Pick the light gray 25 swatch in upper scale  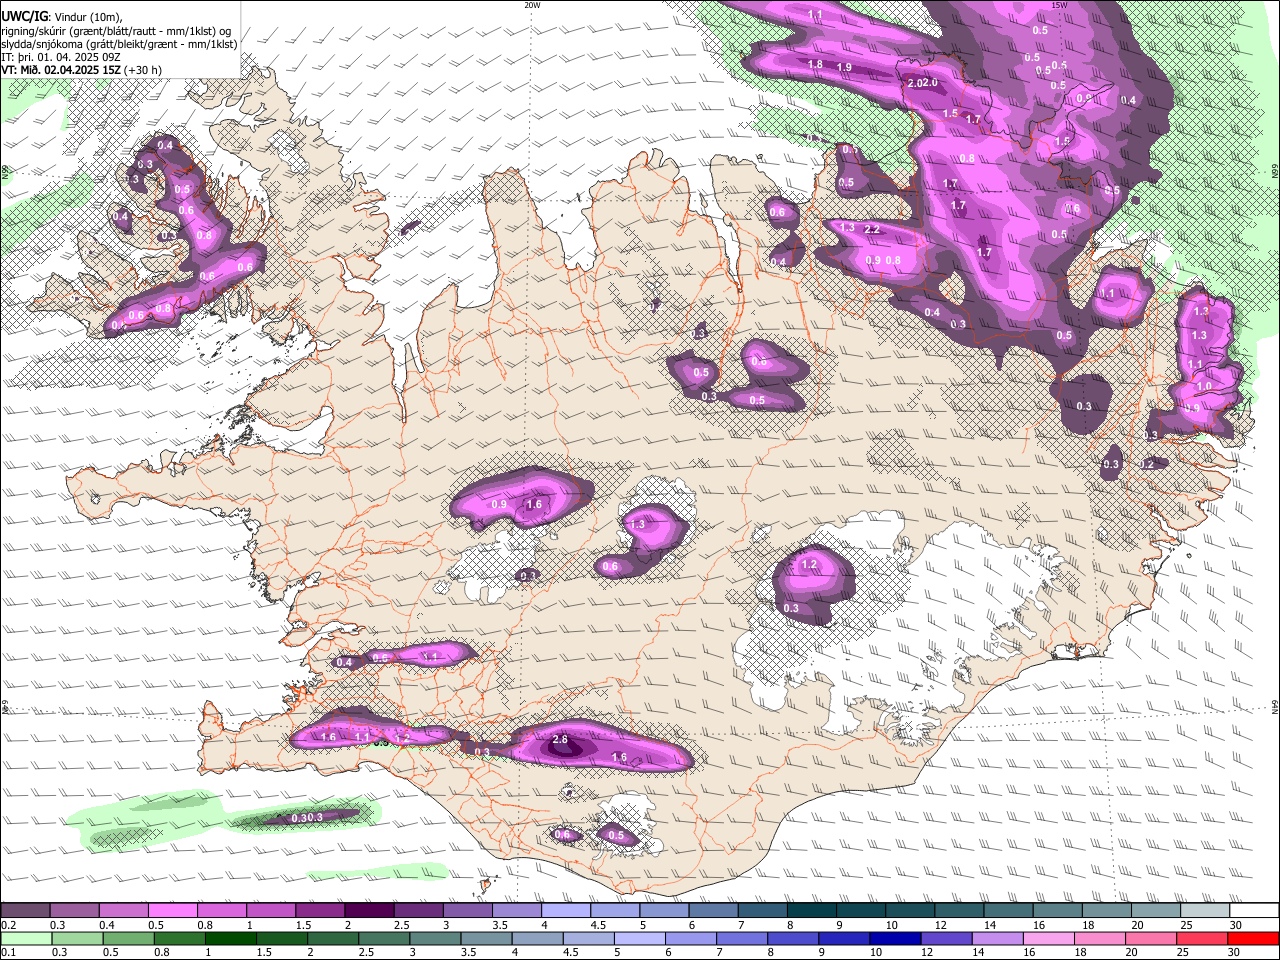pyautogui.click(x=1205, y=911)
